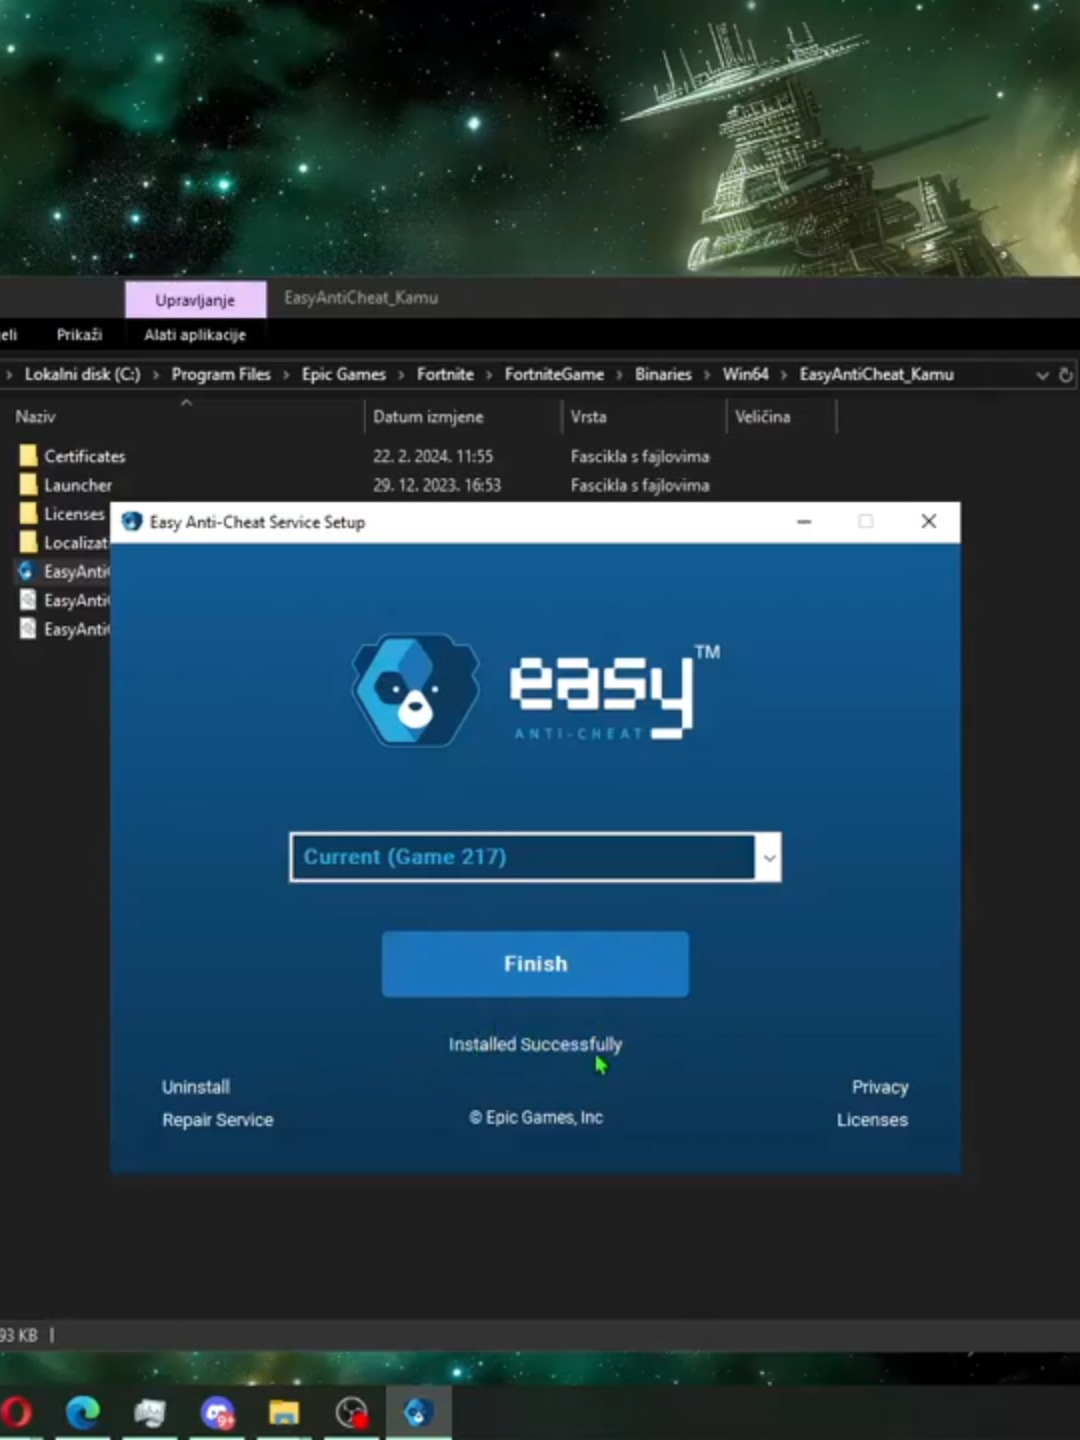Screen dimensions: 1080x1440
Task: Click Lokalni disk (C:) in address bar
Action: [x=82, y=374]
